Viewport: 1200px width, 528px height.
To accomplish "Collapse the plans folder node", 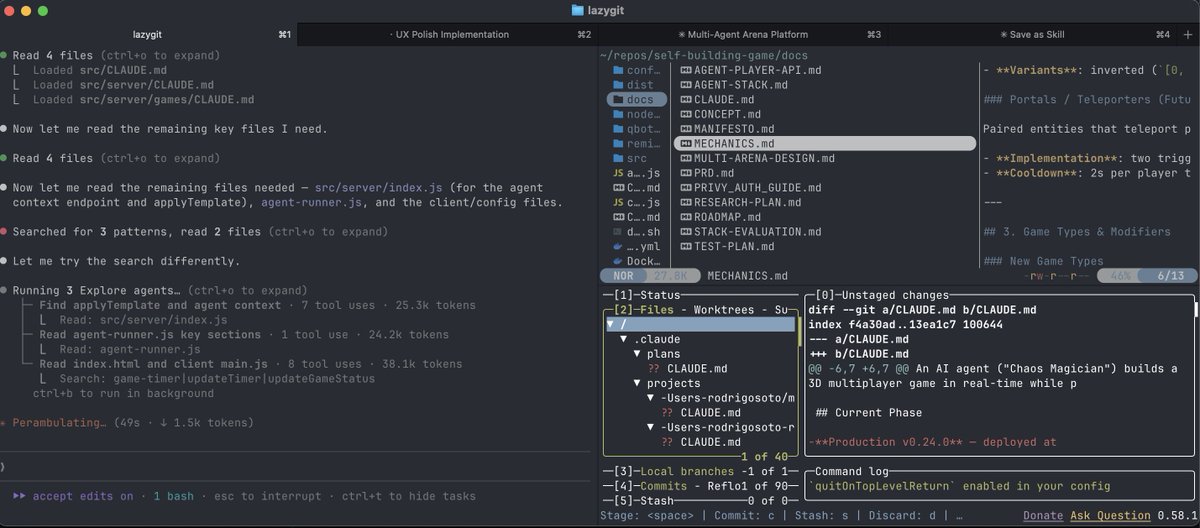I will [x=638, y=354].
